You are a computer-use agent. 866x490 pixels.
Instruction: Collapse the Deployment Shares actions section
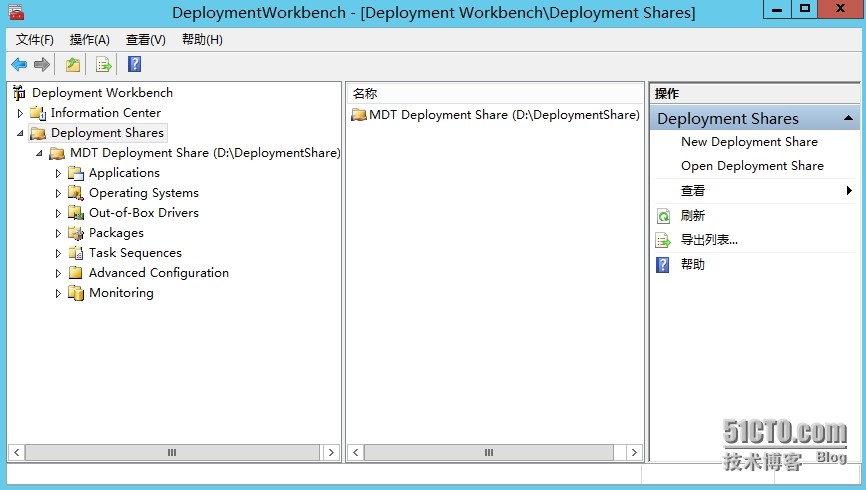point(848,118)
